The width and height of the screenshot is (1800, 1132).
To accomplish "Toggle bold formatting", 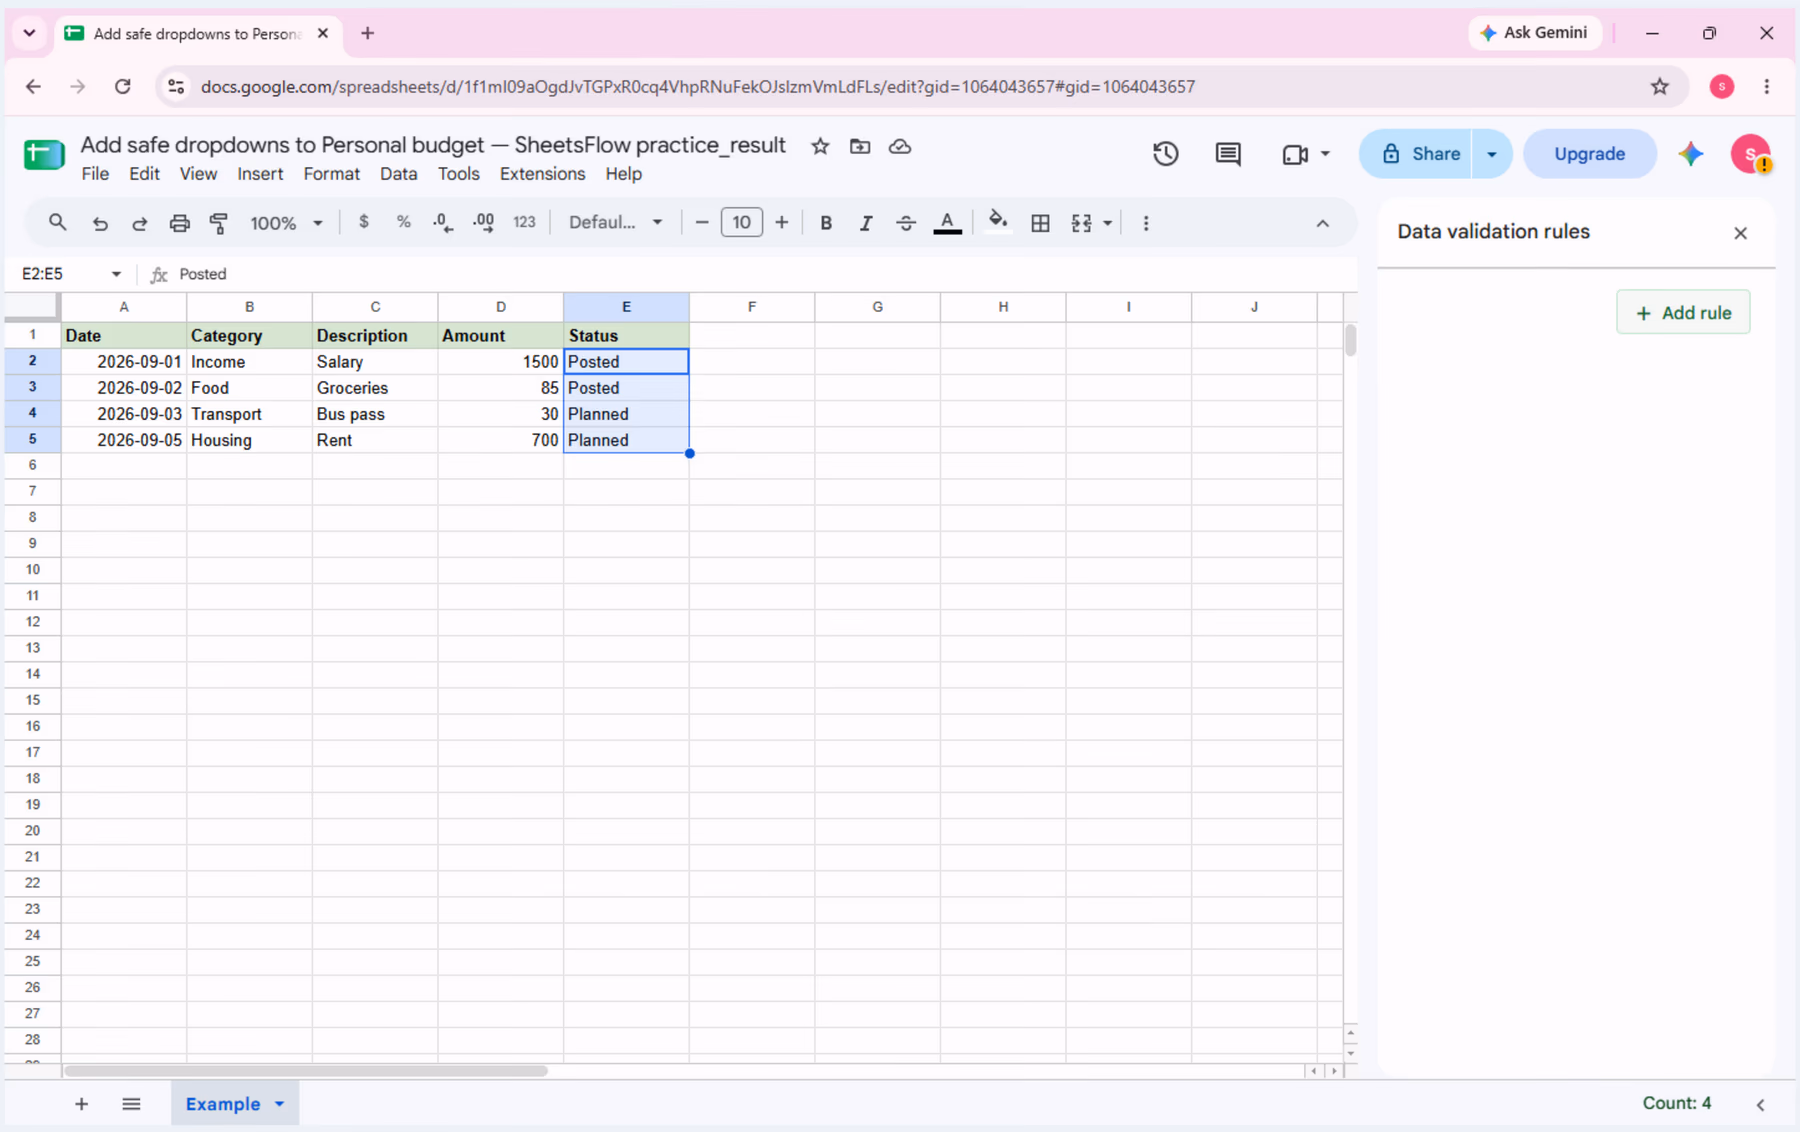I will point(826,223).
